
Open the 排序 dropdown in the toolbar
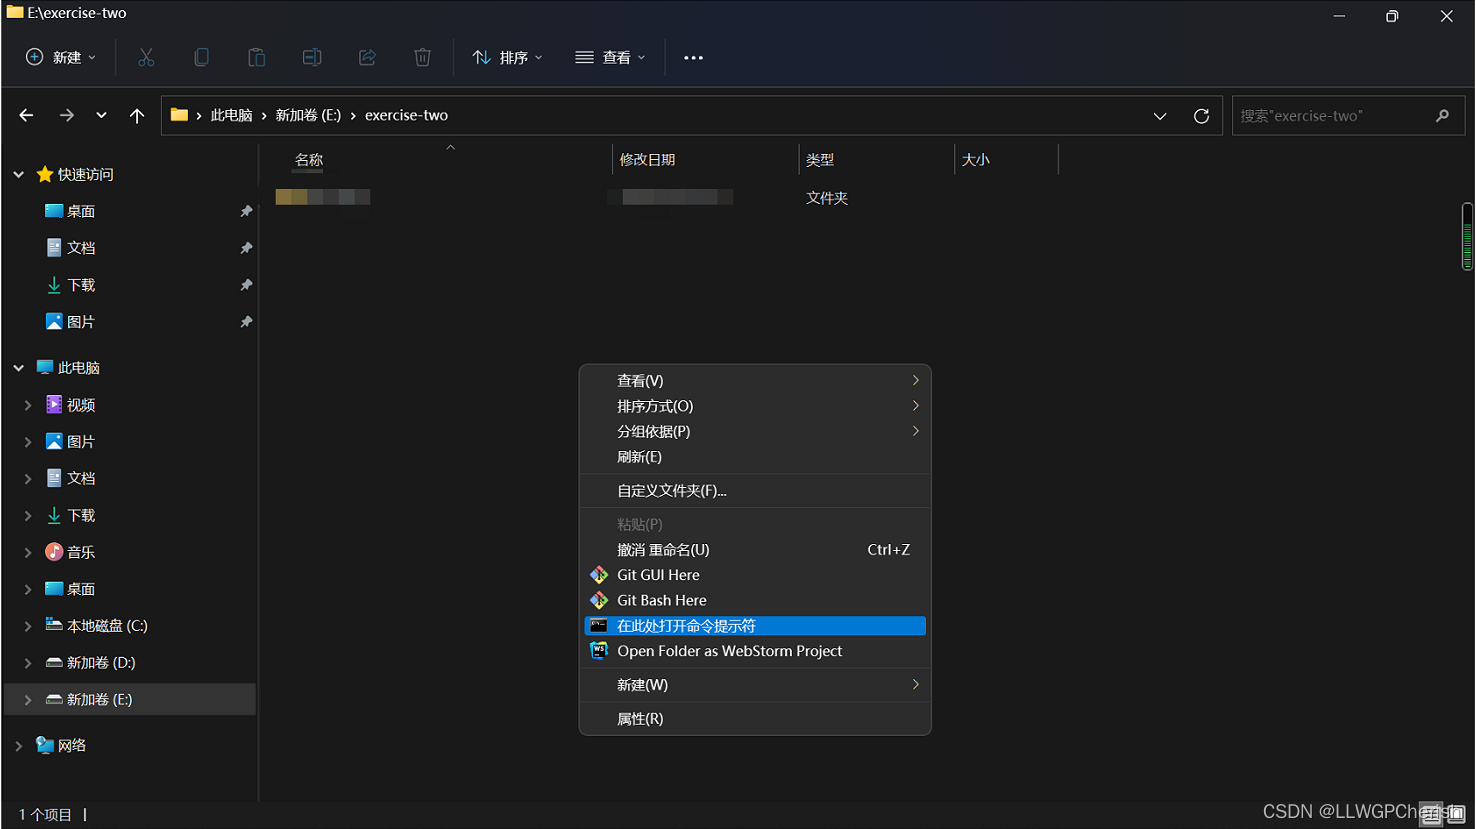(x=507, y=57)
